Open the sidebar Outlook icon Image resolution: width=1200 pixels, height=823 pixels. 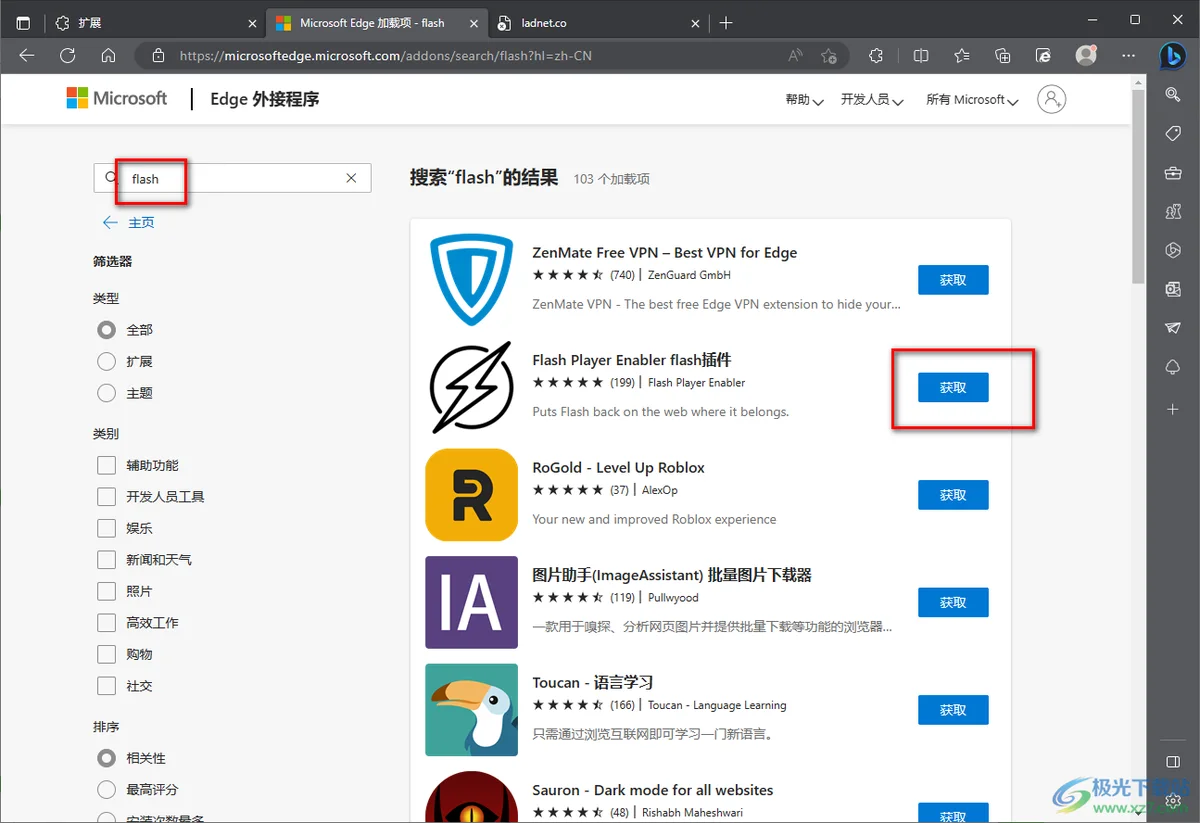pyautogui.click(x=1173, y=289)
